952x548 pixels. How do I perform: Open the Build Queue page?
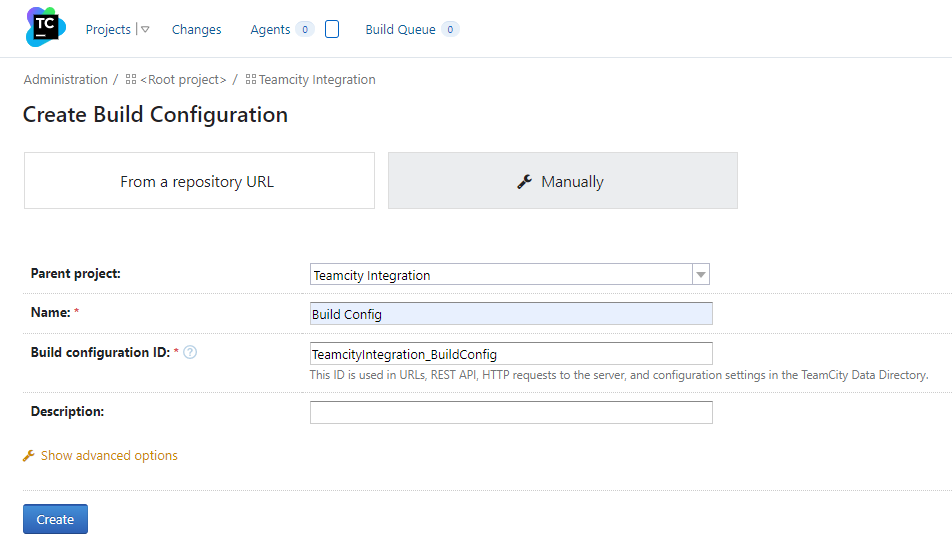click(x=400, y=30)
